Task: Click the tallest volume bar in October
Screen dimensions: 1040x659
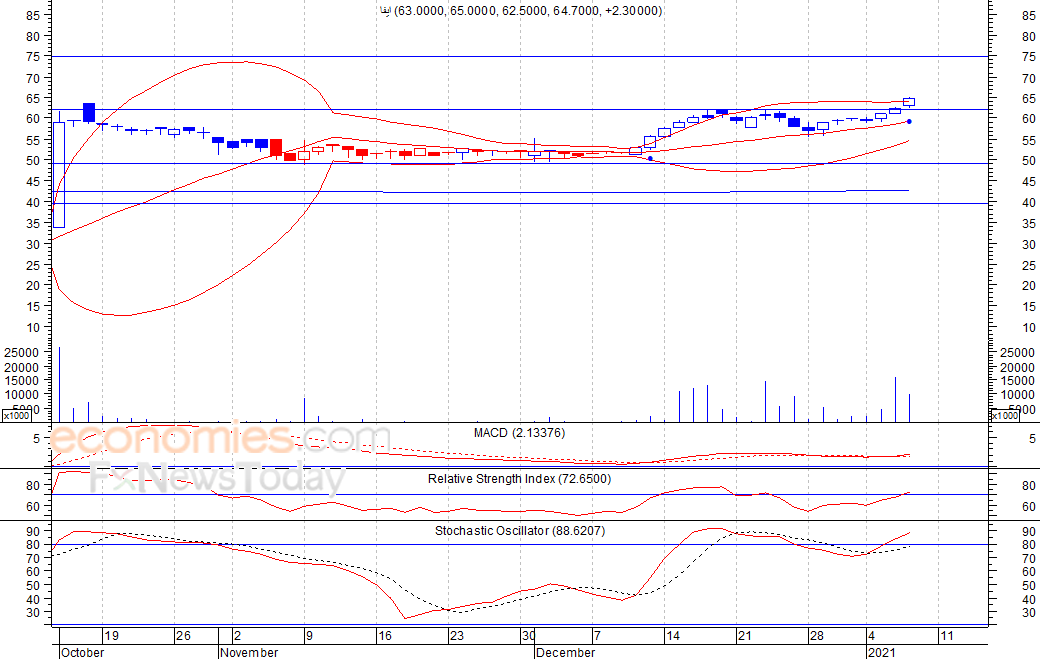Action: [59, 384]
